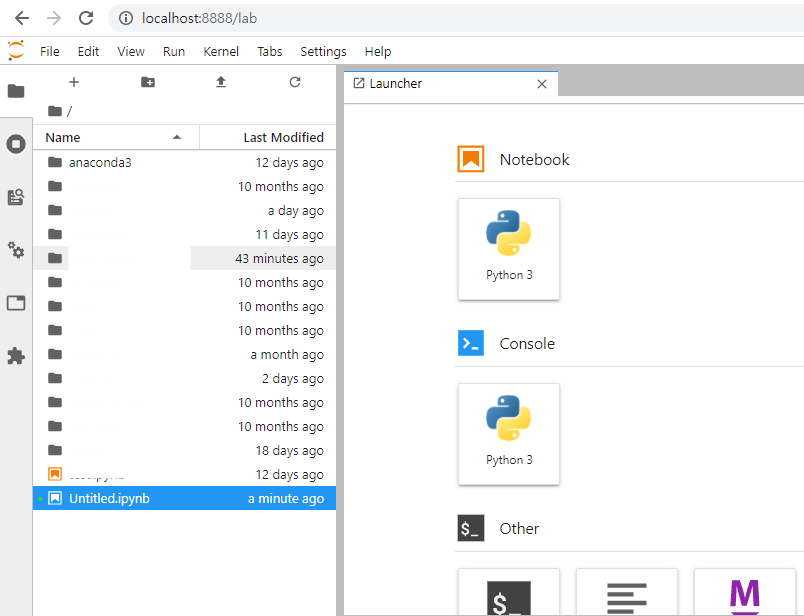Image resolution: width=804 pixels, height=616 pixels.
Task: Click the Console section icon
Action: tap(471, 343)
